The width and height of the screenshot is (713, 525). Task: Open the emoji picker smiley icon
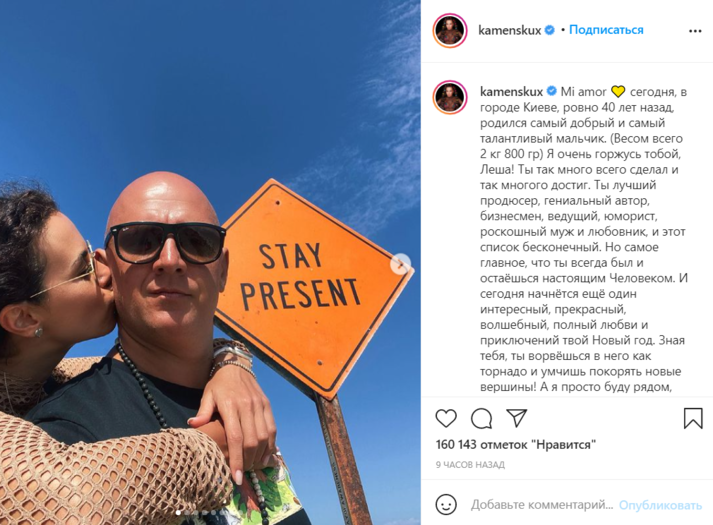click(446, 505)
